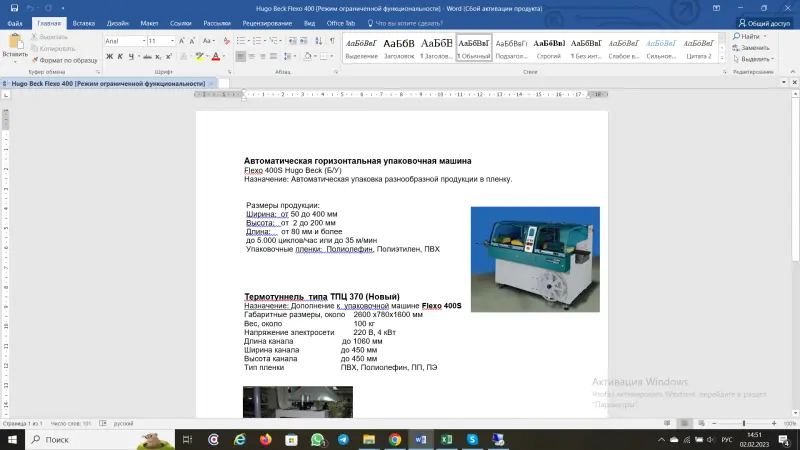Click the bulleted list icon
800x450 pixels.
pyautogui.click(x=241, y=41)
